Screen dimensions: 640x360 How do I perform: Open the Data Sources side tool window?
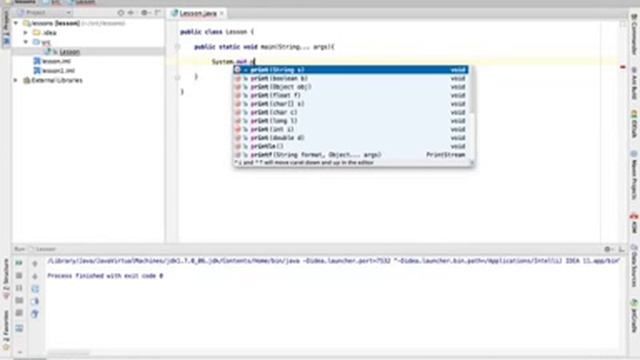click(634, 265)
